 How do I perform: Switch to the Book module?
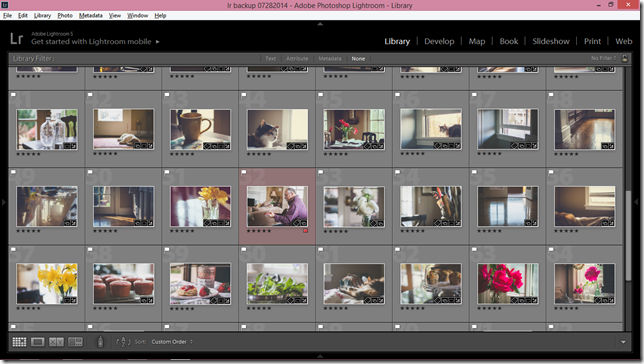pyautogui.click(x=509, y=41)
